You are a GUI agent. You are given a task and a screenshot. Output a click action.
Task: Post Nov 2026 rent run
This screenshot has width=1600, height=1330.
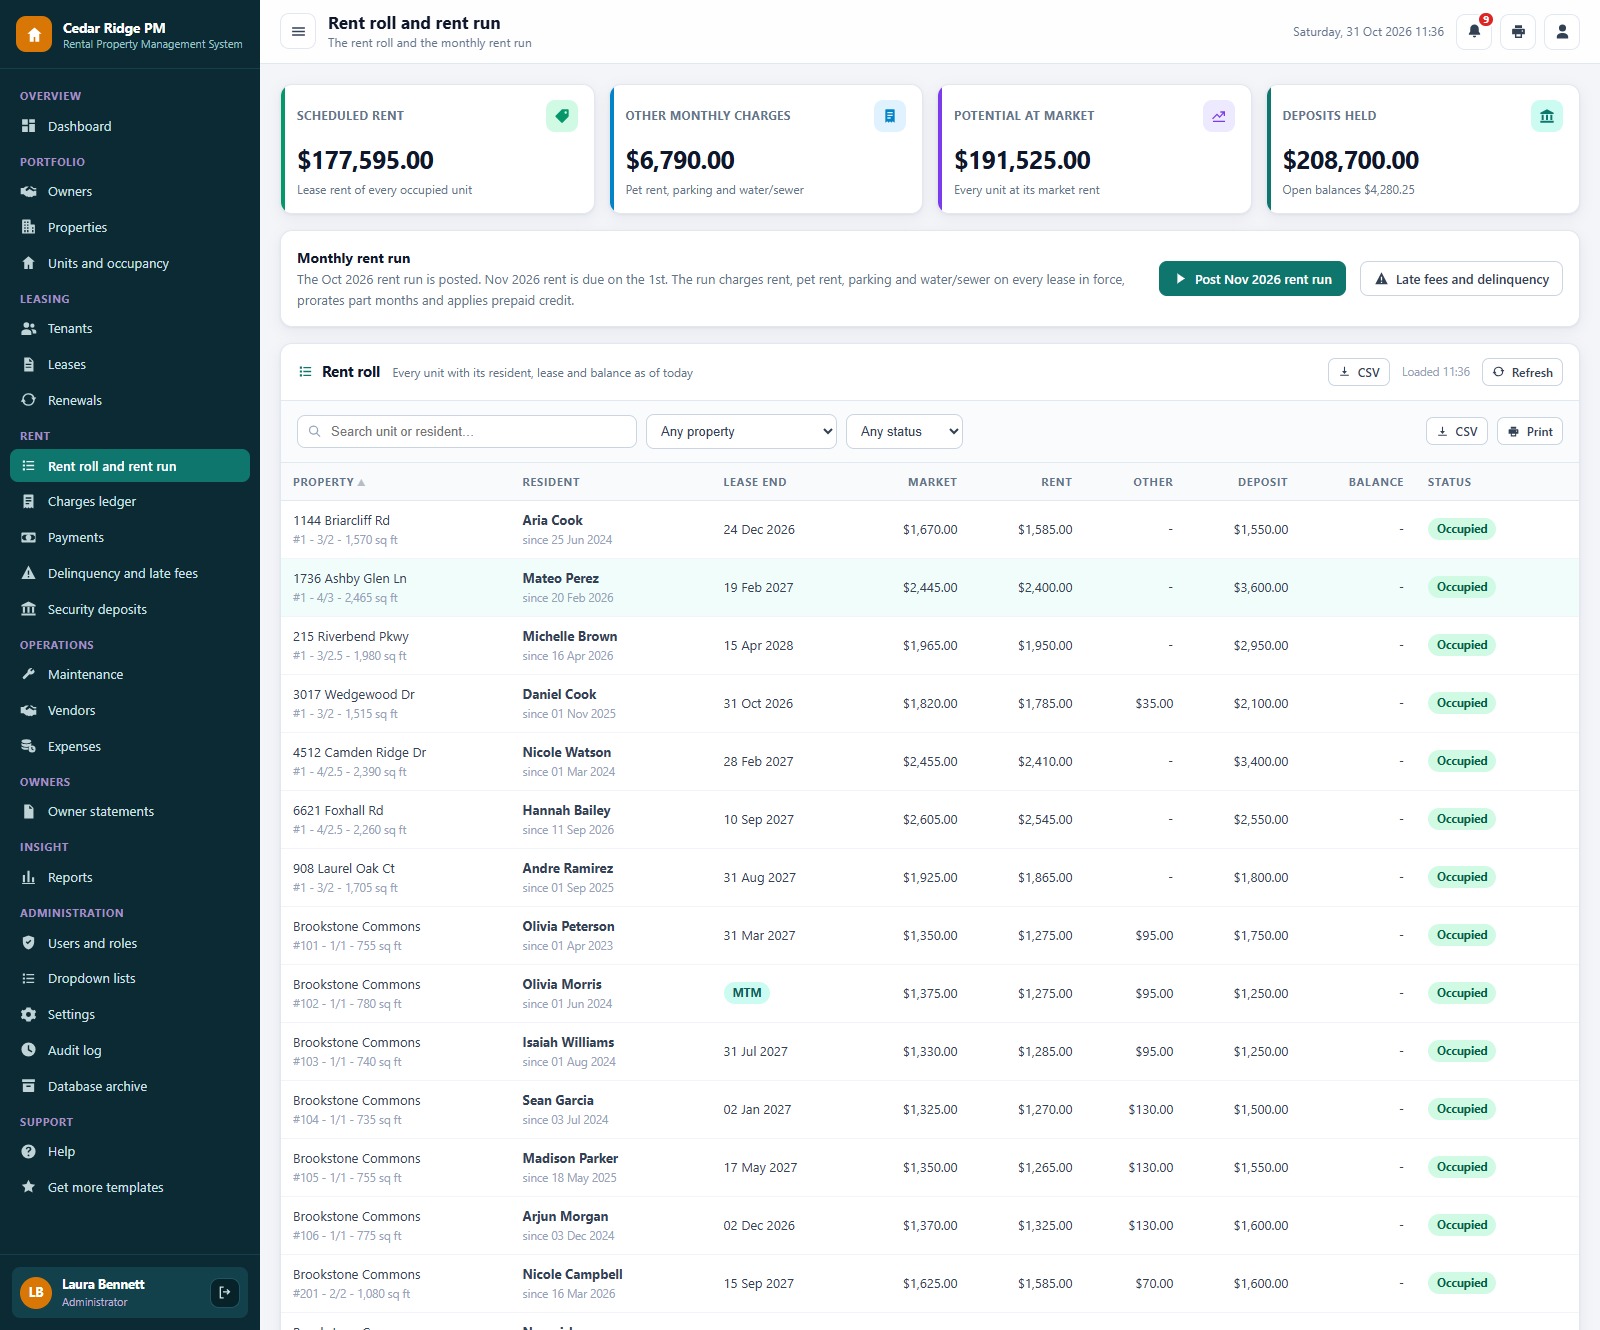[x=1252, y=279]
